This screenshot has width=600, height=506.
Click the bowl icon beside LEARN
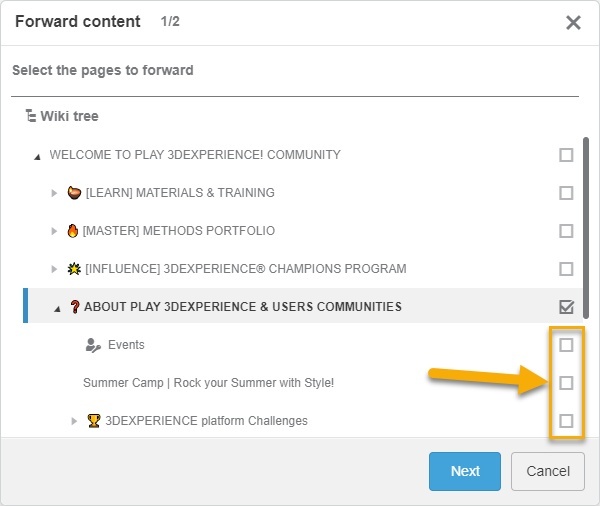[74, 193]
